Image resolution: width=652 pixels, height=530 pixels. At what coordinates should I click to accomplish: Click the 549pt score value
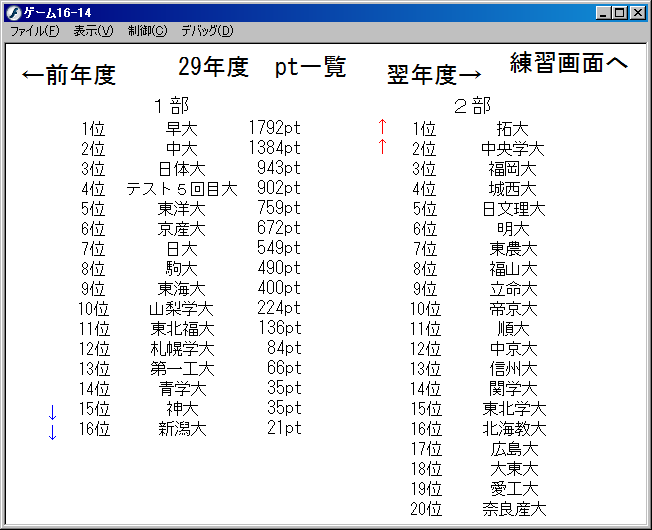pos(279,247)
